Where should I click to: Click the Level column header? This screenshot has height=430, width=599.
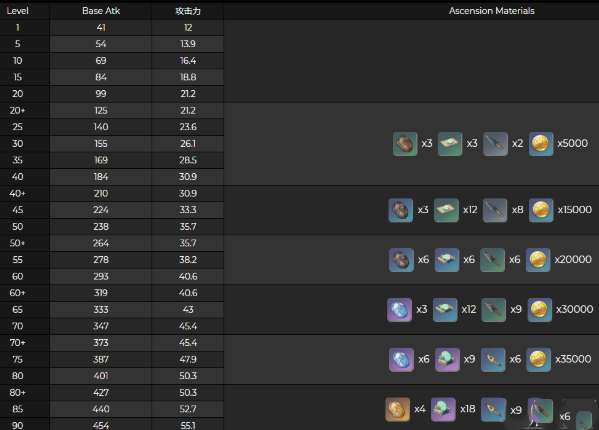pyautogui.click(x=18, y=11)
